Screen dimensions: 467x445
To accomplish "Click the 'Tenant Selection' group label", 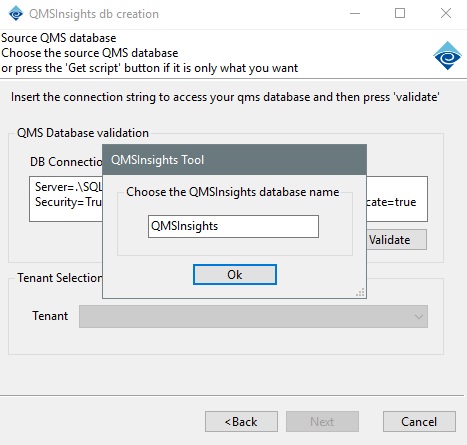I will coord(60,278).
